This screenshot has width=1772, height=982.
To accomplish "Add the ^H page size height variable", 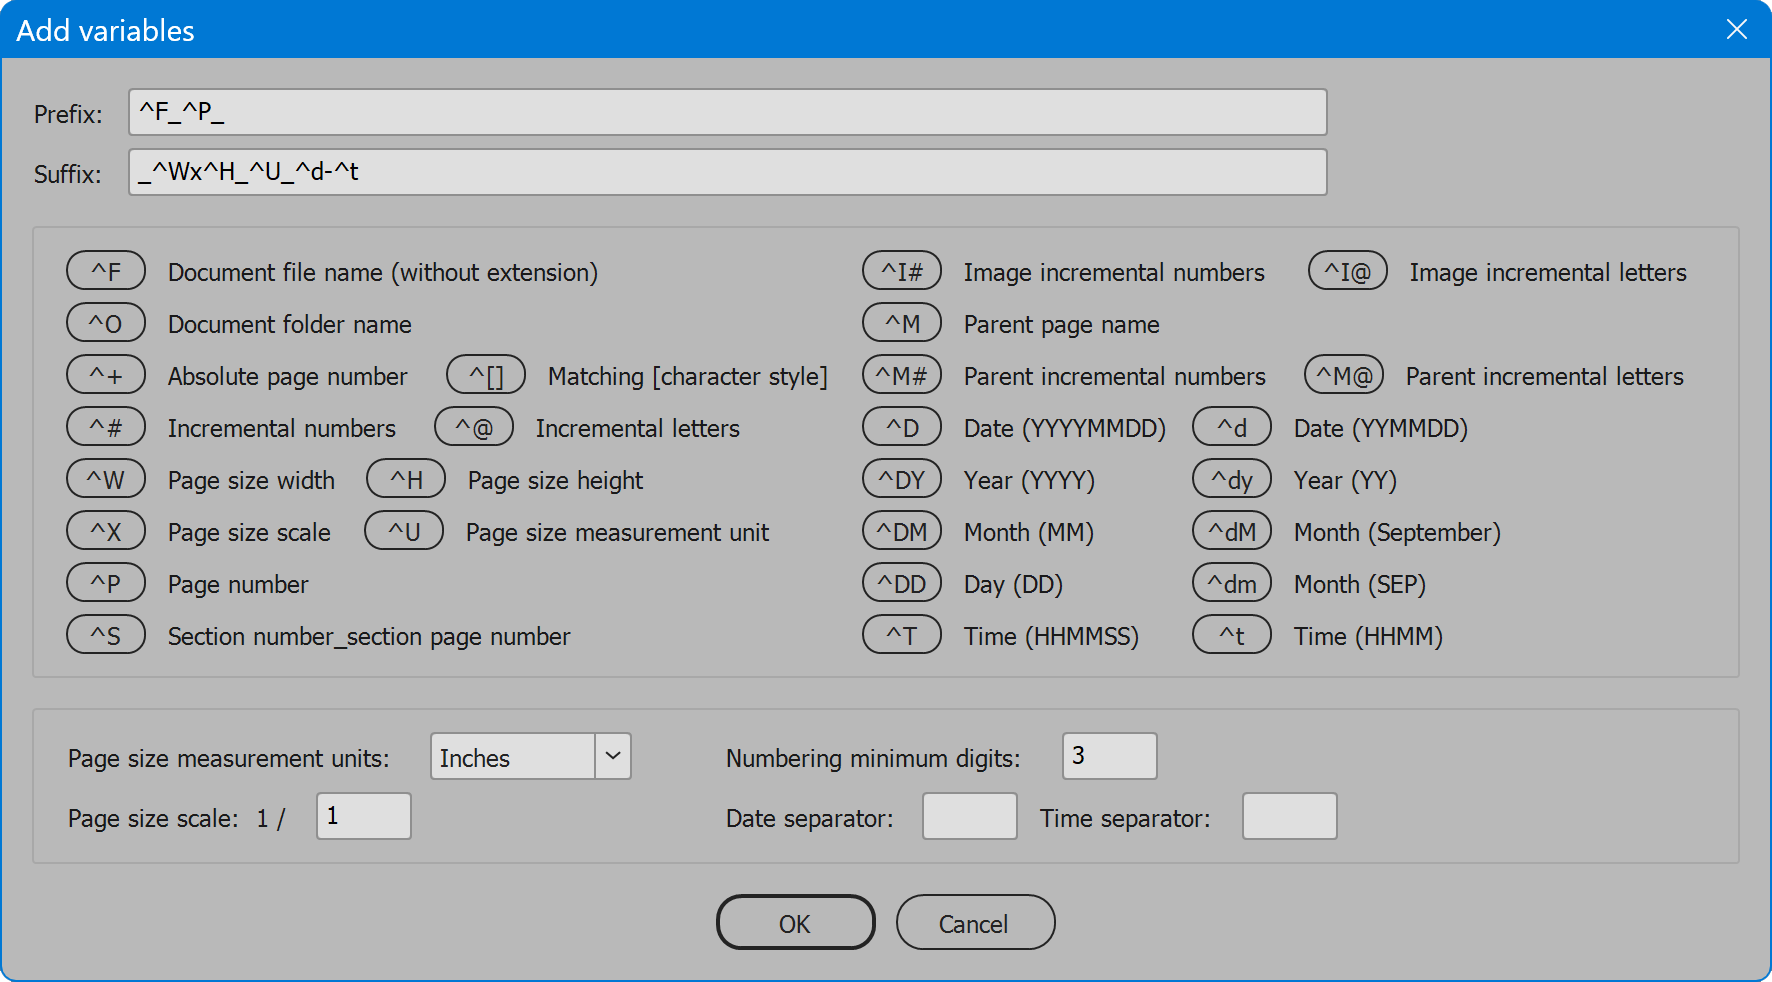I will (x=406, y=479).
